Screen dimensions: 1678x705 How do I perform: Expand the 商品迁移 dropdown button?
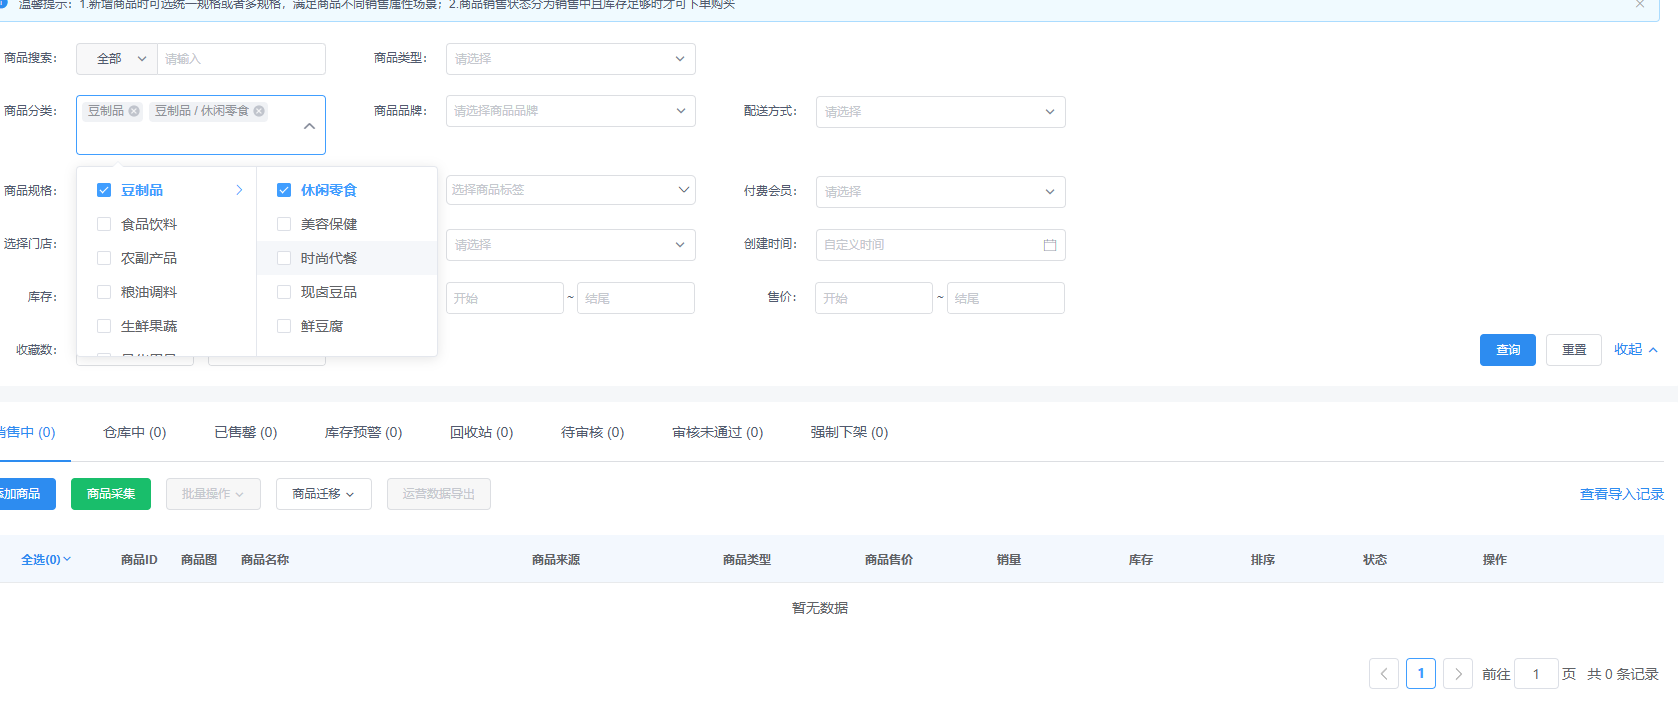pos(323,494)
